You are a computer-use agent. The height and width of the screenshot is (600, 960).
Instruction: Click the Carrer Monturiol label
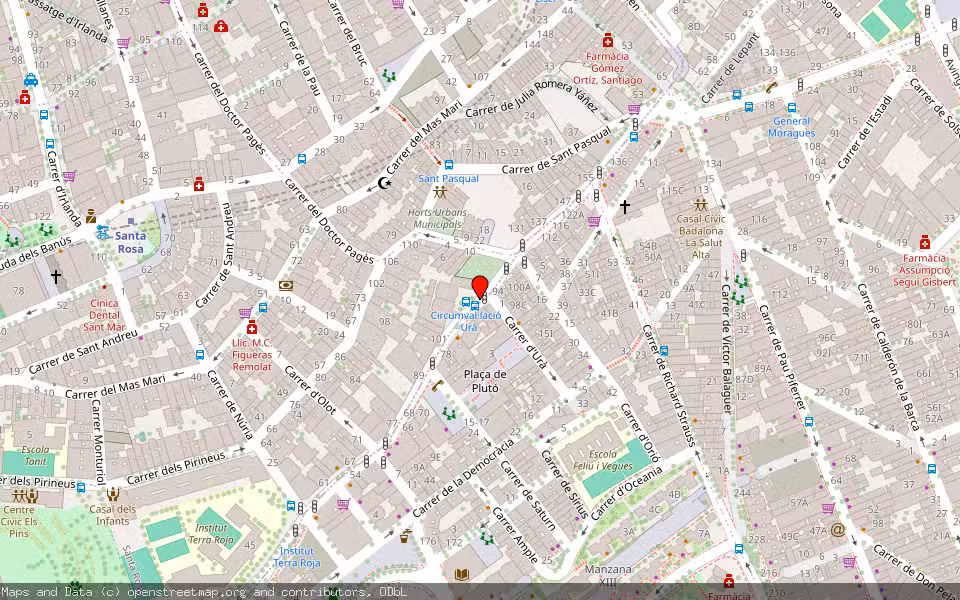click(97, 442)
